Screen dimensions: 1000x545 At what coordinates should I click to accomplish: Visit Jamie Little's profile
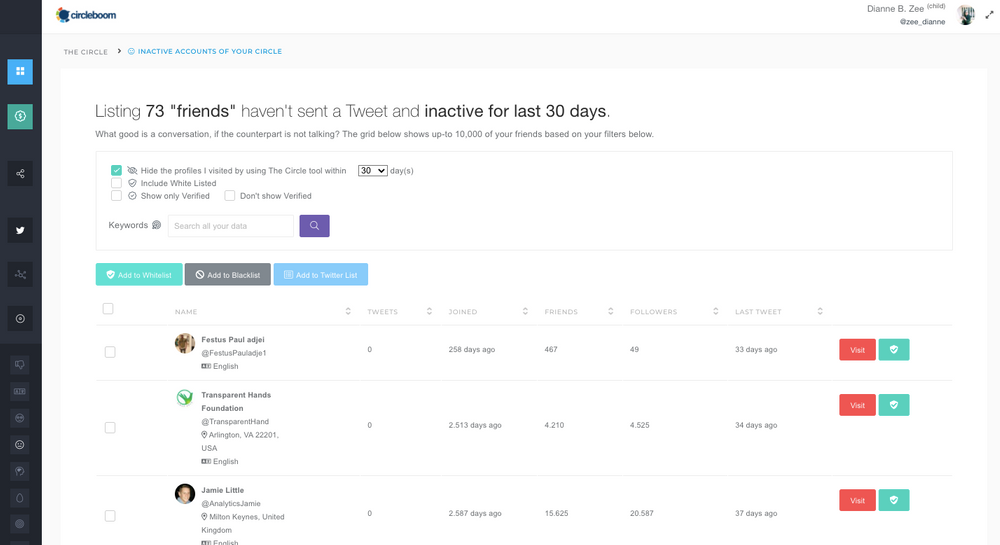click(857, 500)
